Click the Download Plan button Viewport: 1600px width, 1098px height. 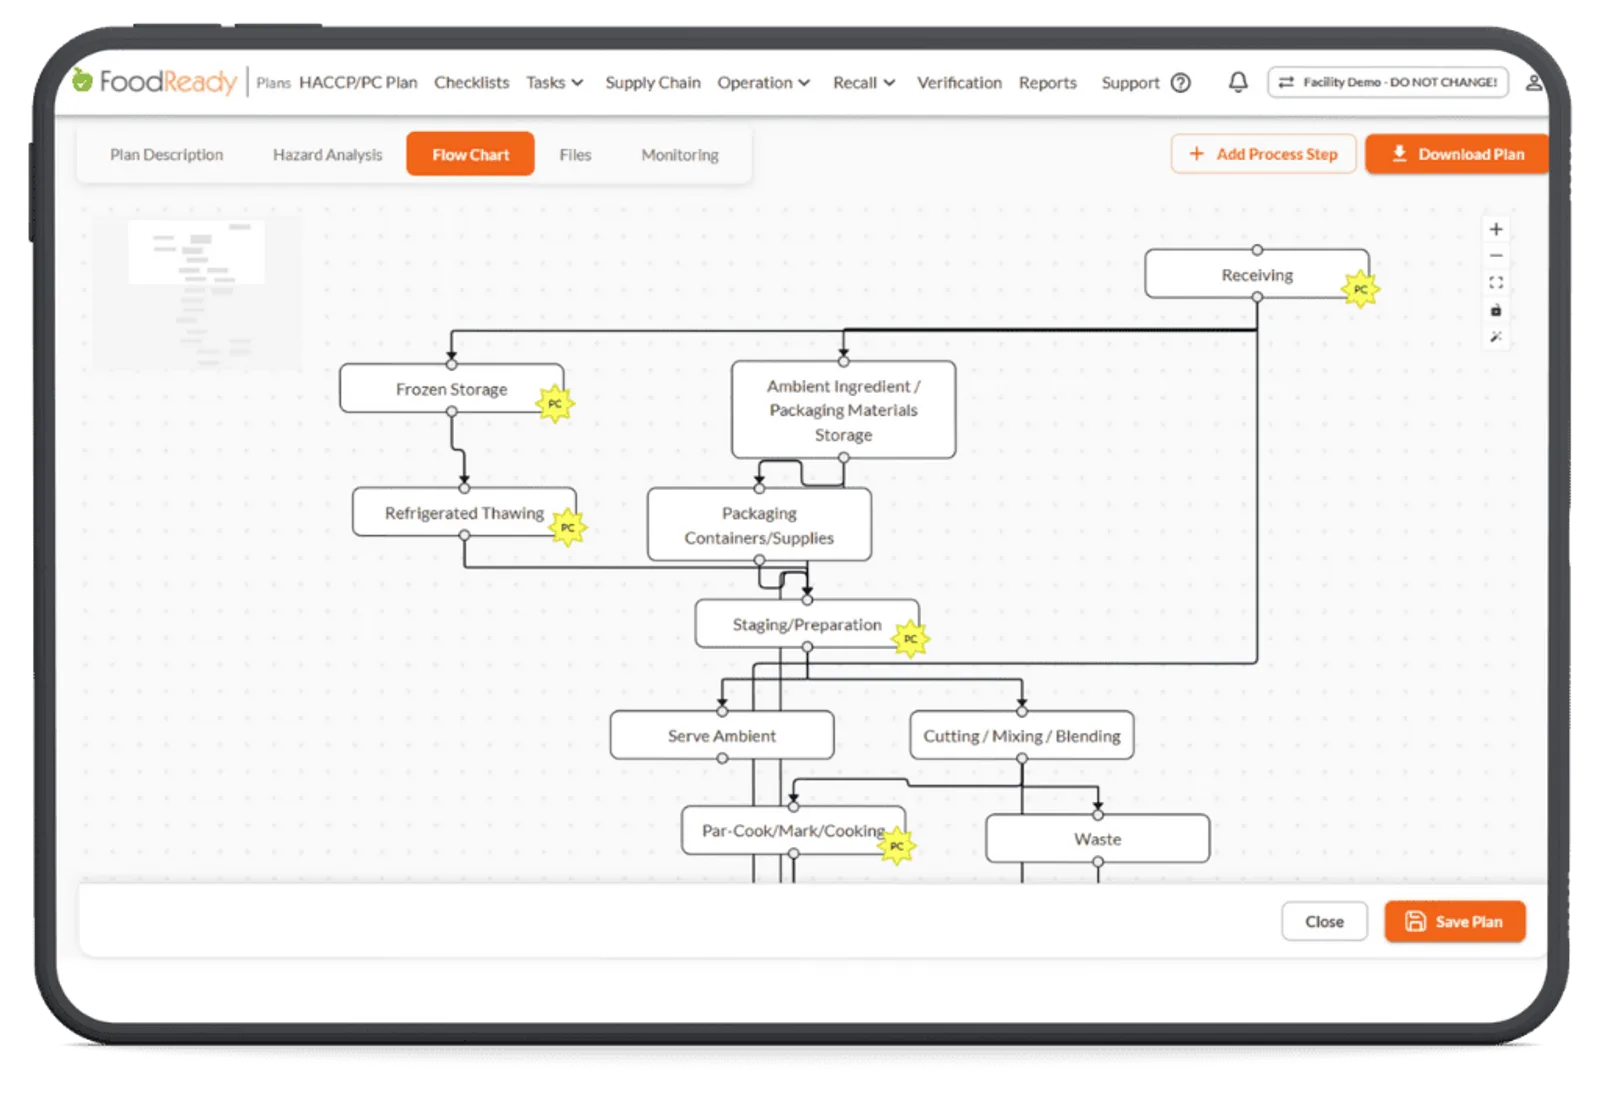click(x=1458, y=154)
